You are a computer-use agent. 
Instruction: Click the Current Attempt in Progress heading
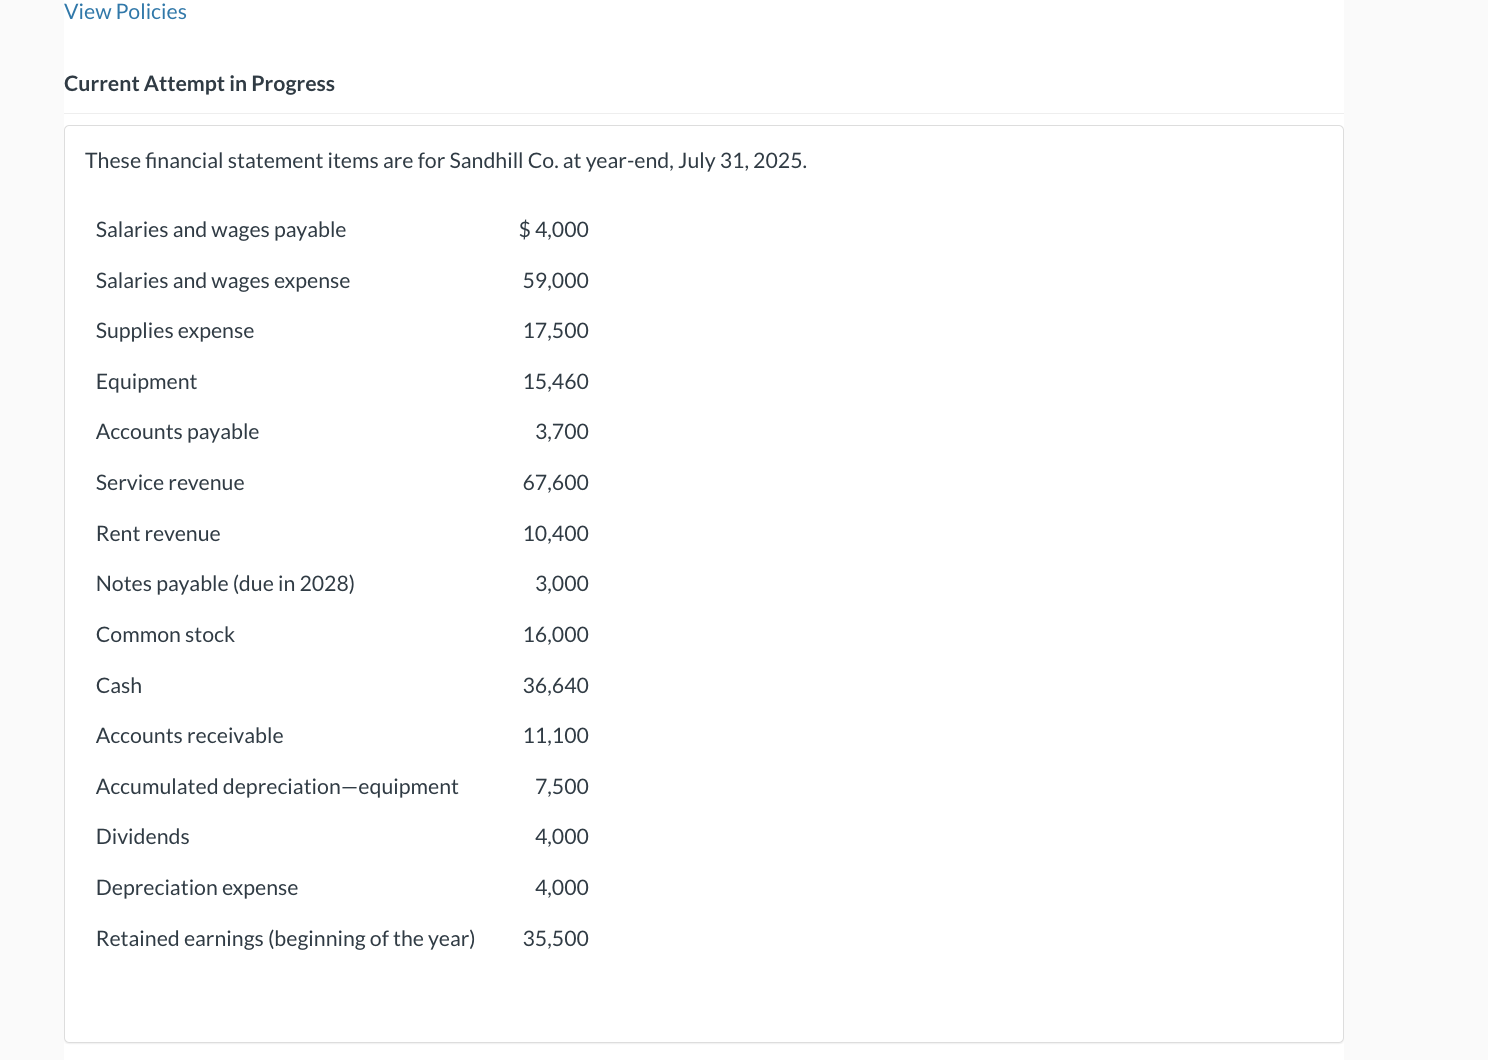pyautogui.click(x=199, y=83)
